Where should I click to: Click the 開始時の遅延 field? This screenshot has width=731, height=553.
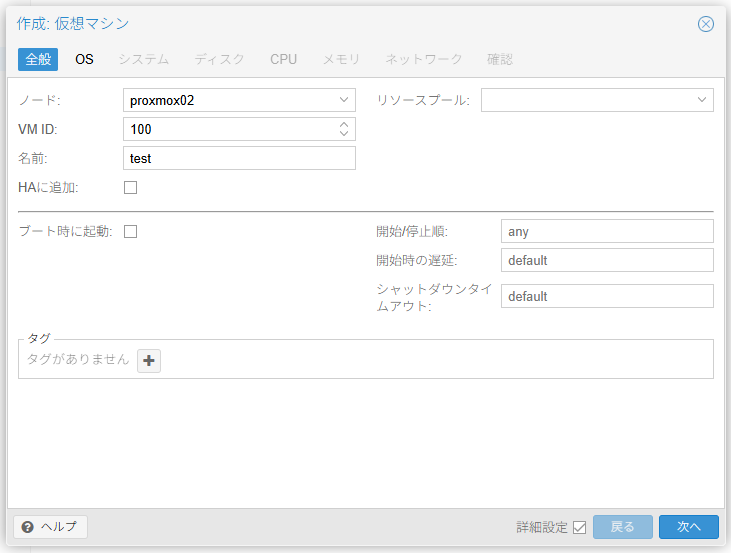coord(606,260)
